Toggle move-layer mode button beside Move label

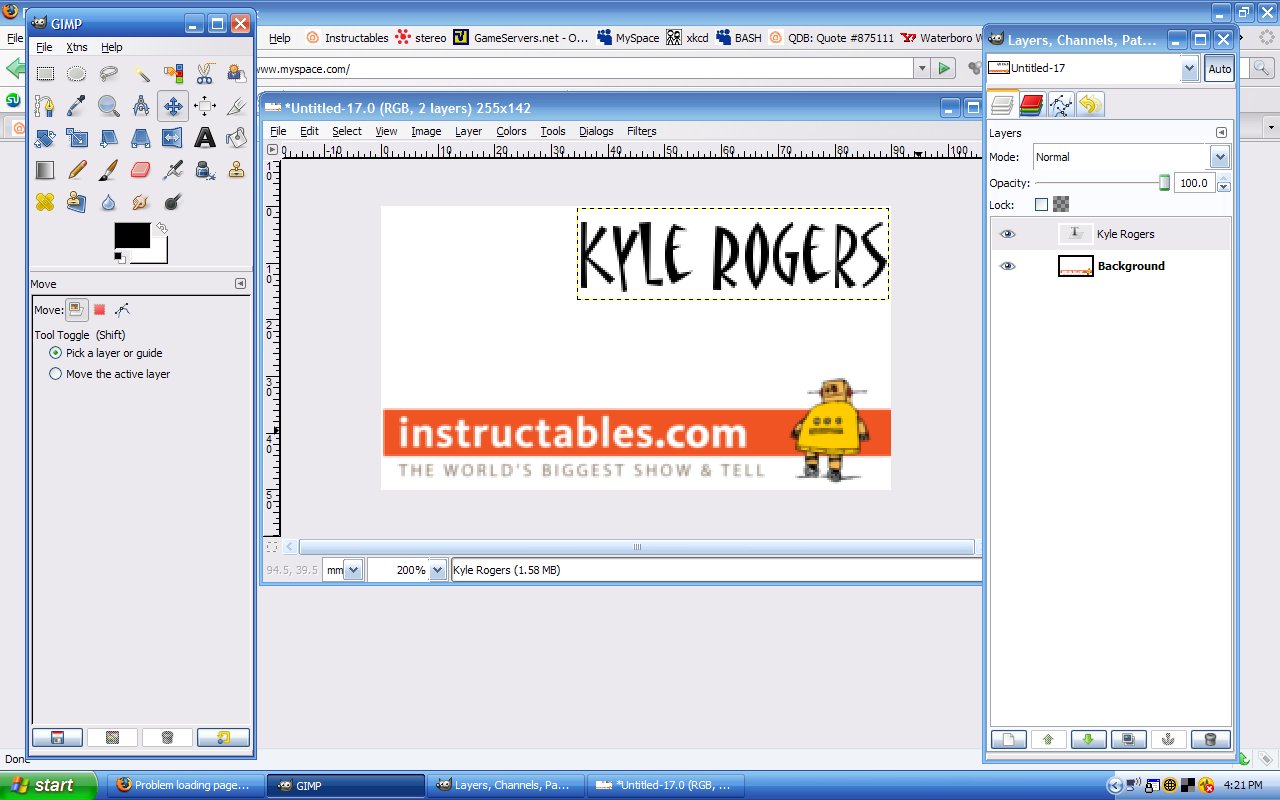[76, 310]
